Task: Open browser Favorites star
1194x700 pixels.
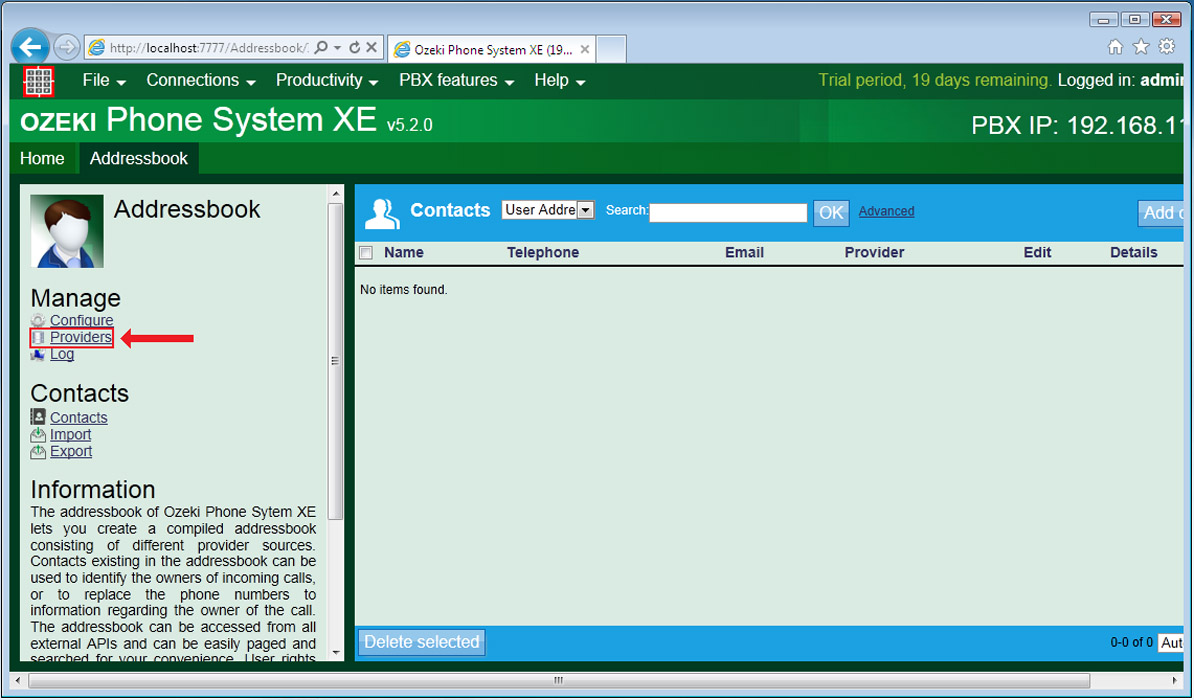Action: 1141,47
